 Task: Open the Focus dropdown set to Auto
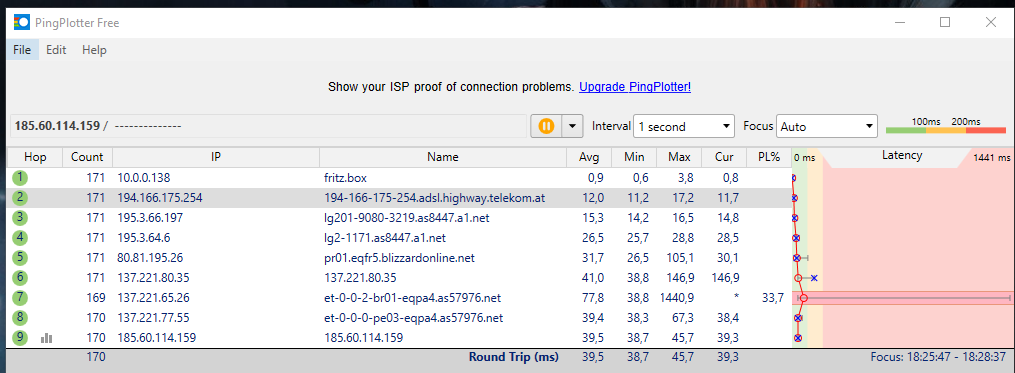(x=827, y=126)
